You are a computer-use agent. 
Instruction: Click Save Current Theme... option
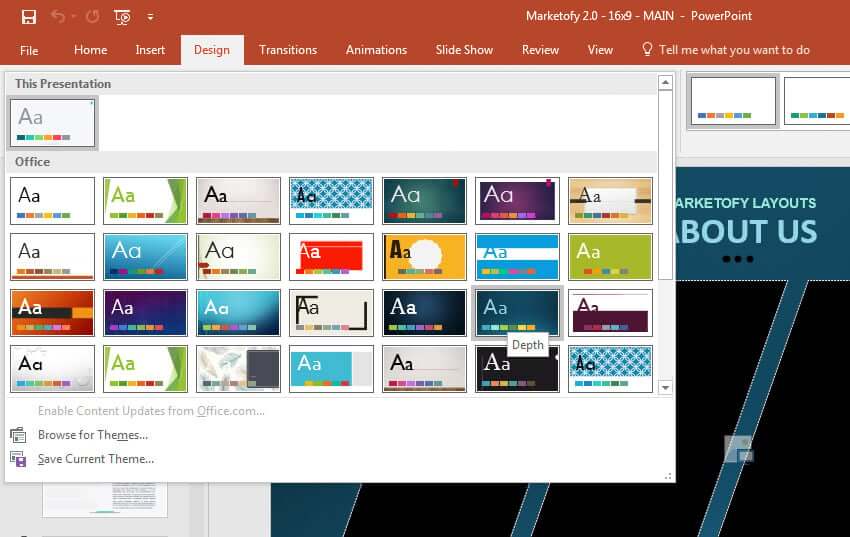point(96,459)
